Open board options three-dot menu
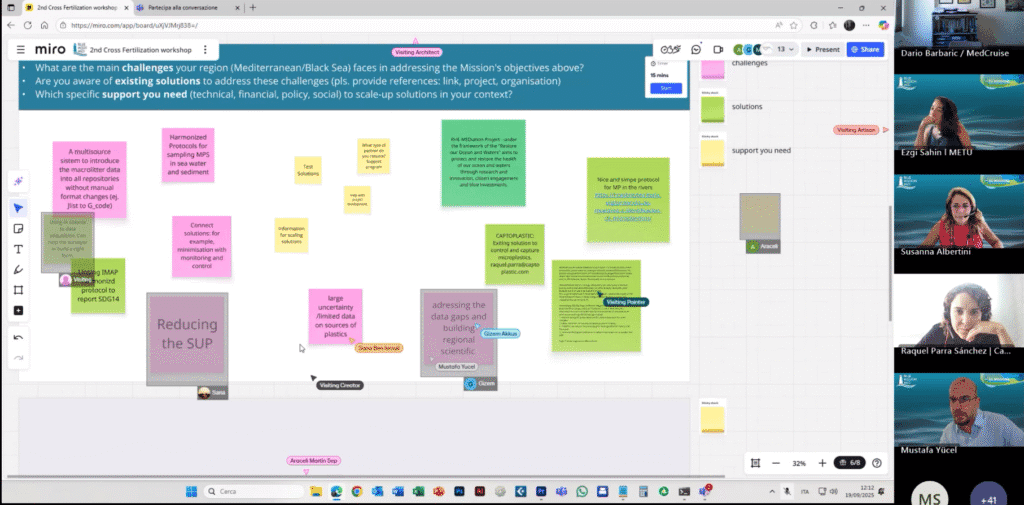 [205, 49]
